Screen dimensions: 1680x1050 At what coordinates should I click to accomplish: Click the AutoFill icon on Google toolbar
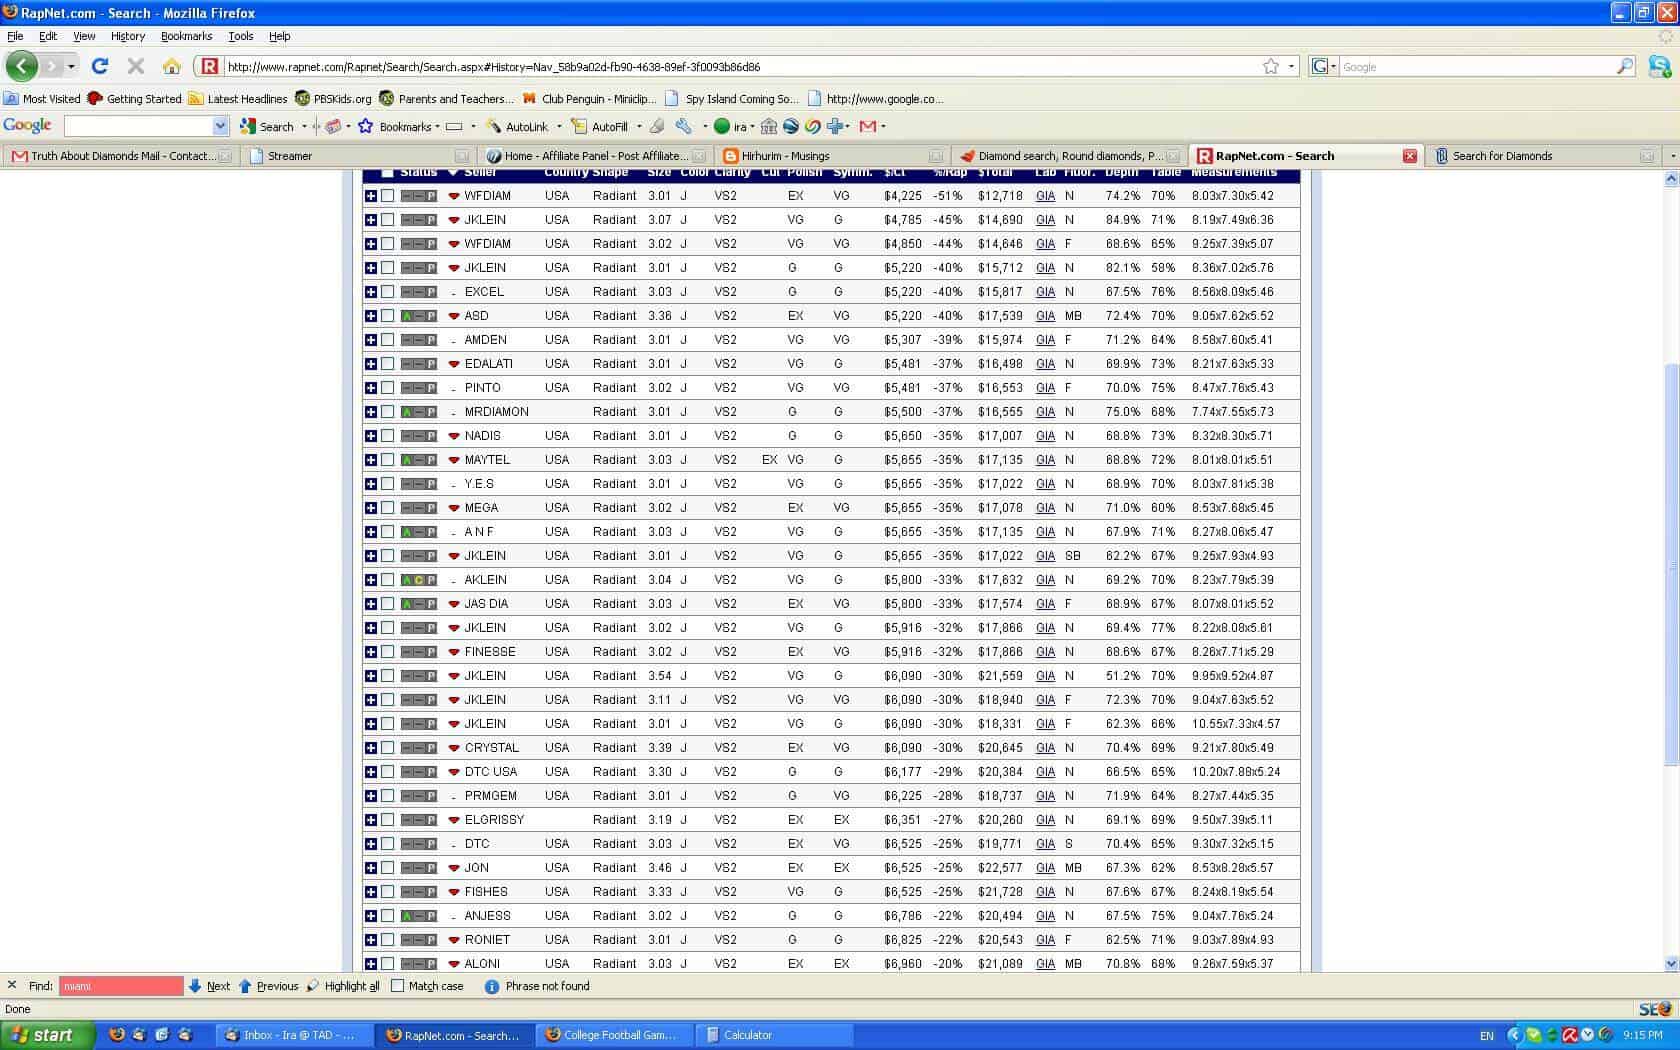pos(579,126)
